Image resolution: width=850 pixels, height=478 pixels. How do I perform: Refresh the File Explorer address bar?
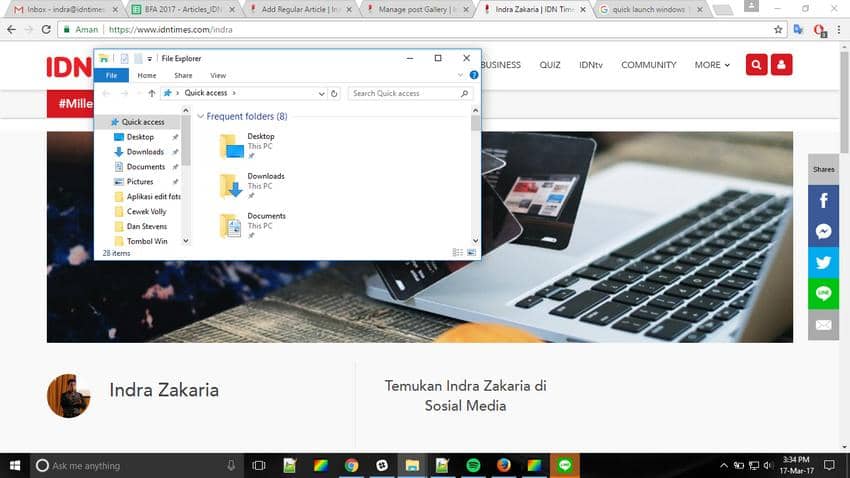coord(335,93)
